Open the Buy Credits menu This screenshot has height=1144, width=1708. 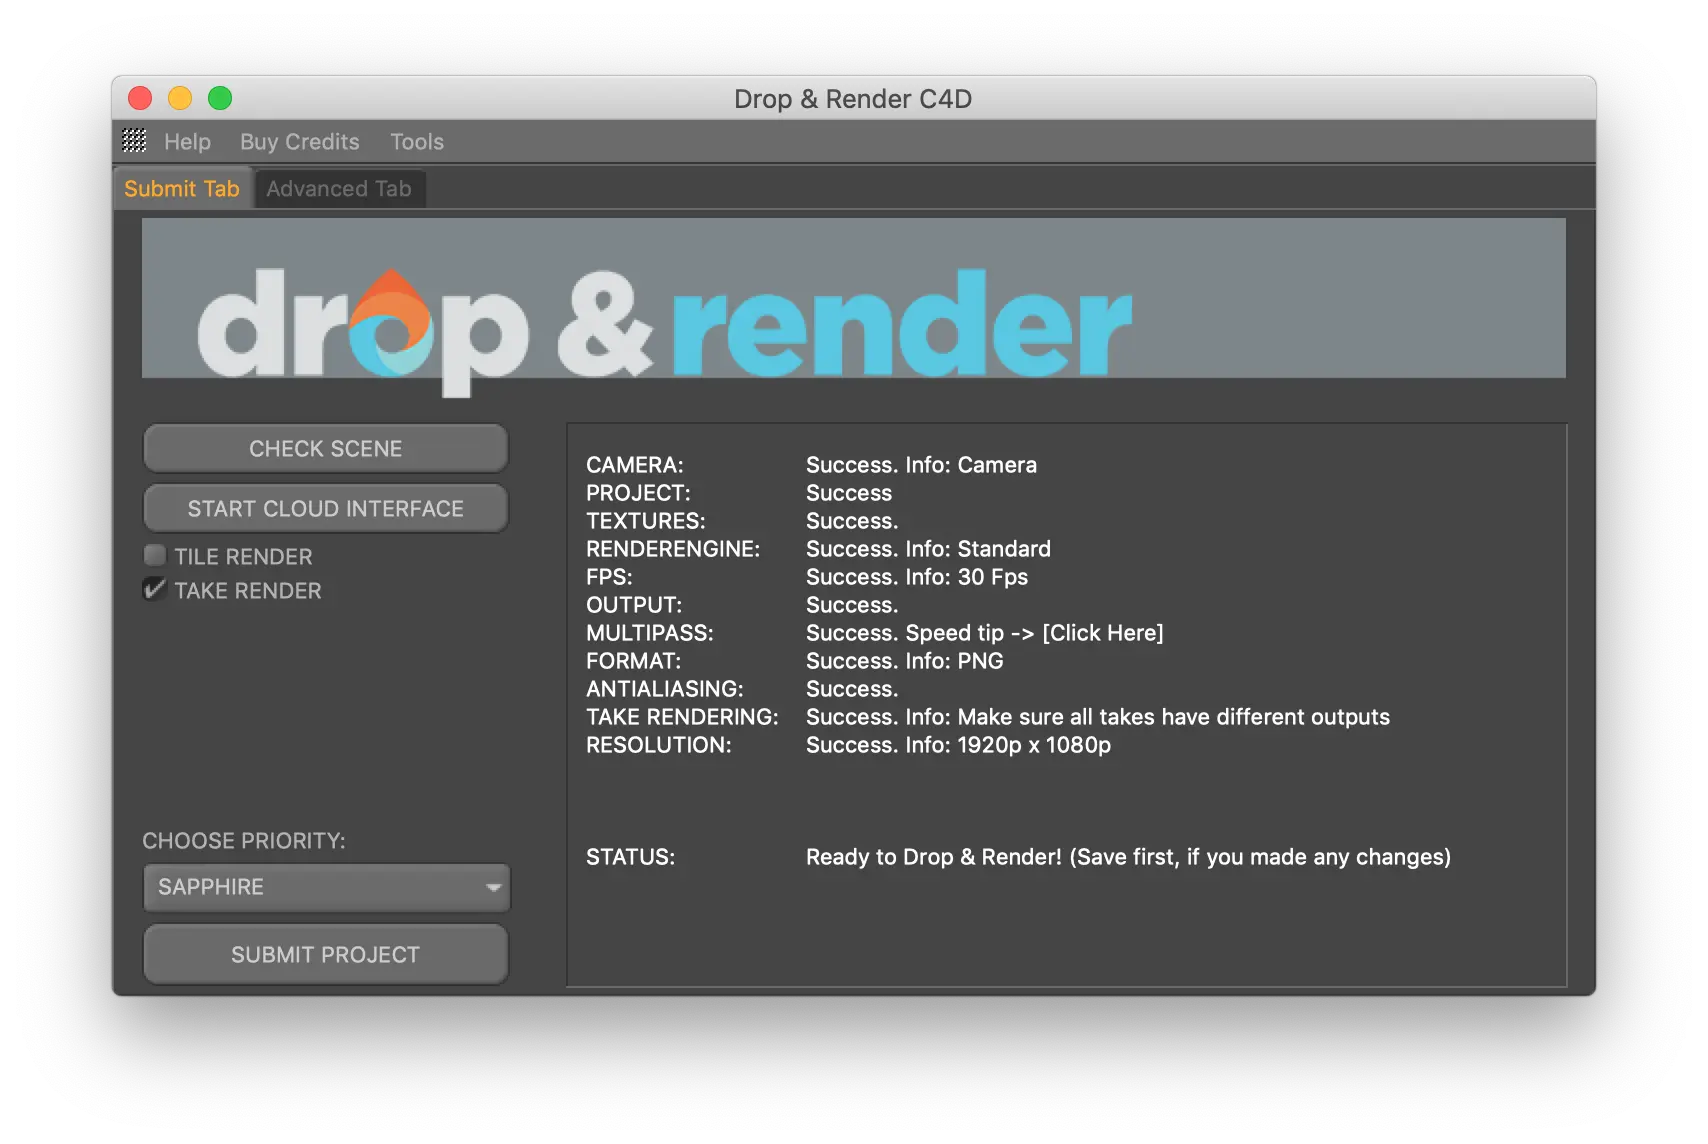click(299, 142)
